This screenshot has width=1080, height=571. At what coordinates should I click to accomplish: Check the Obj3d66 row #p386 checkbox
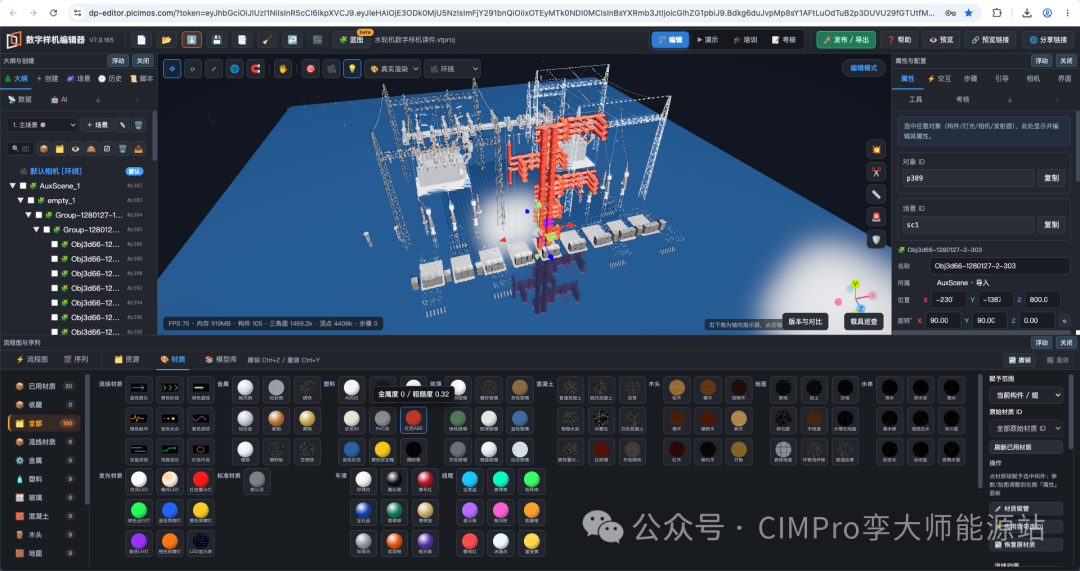click(x=54, y=245)
